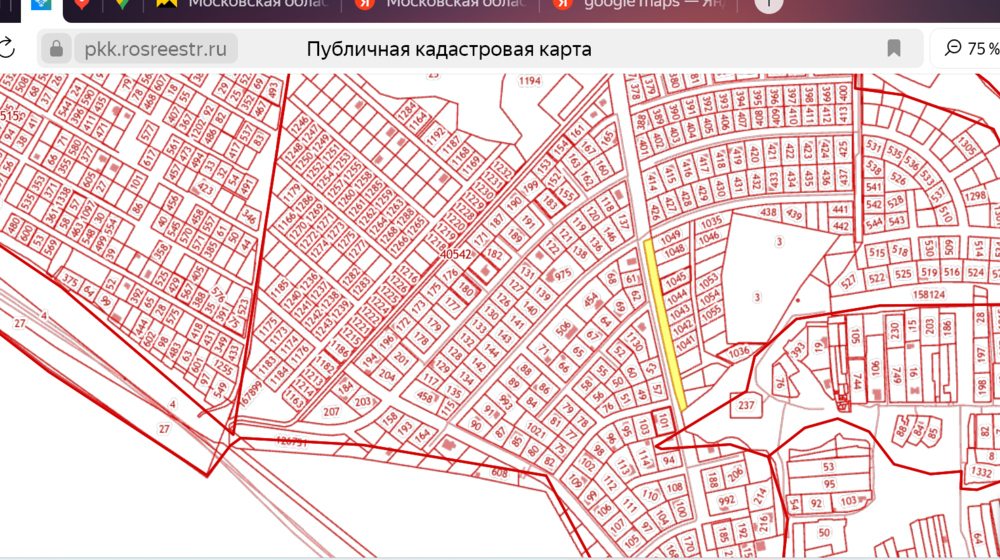
Task: Switch to the pinned Google Maps tab
Action: (122, 4)
